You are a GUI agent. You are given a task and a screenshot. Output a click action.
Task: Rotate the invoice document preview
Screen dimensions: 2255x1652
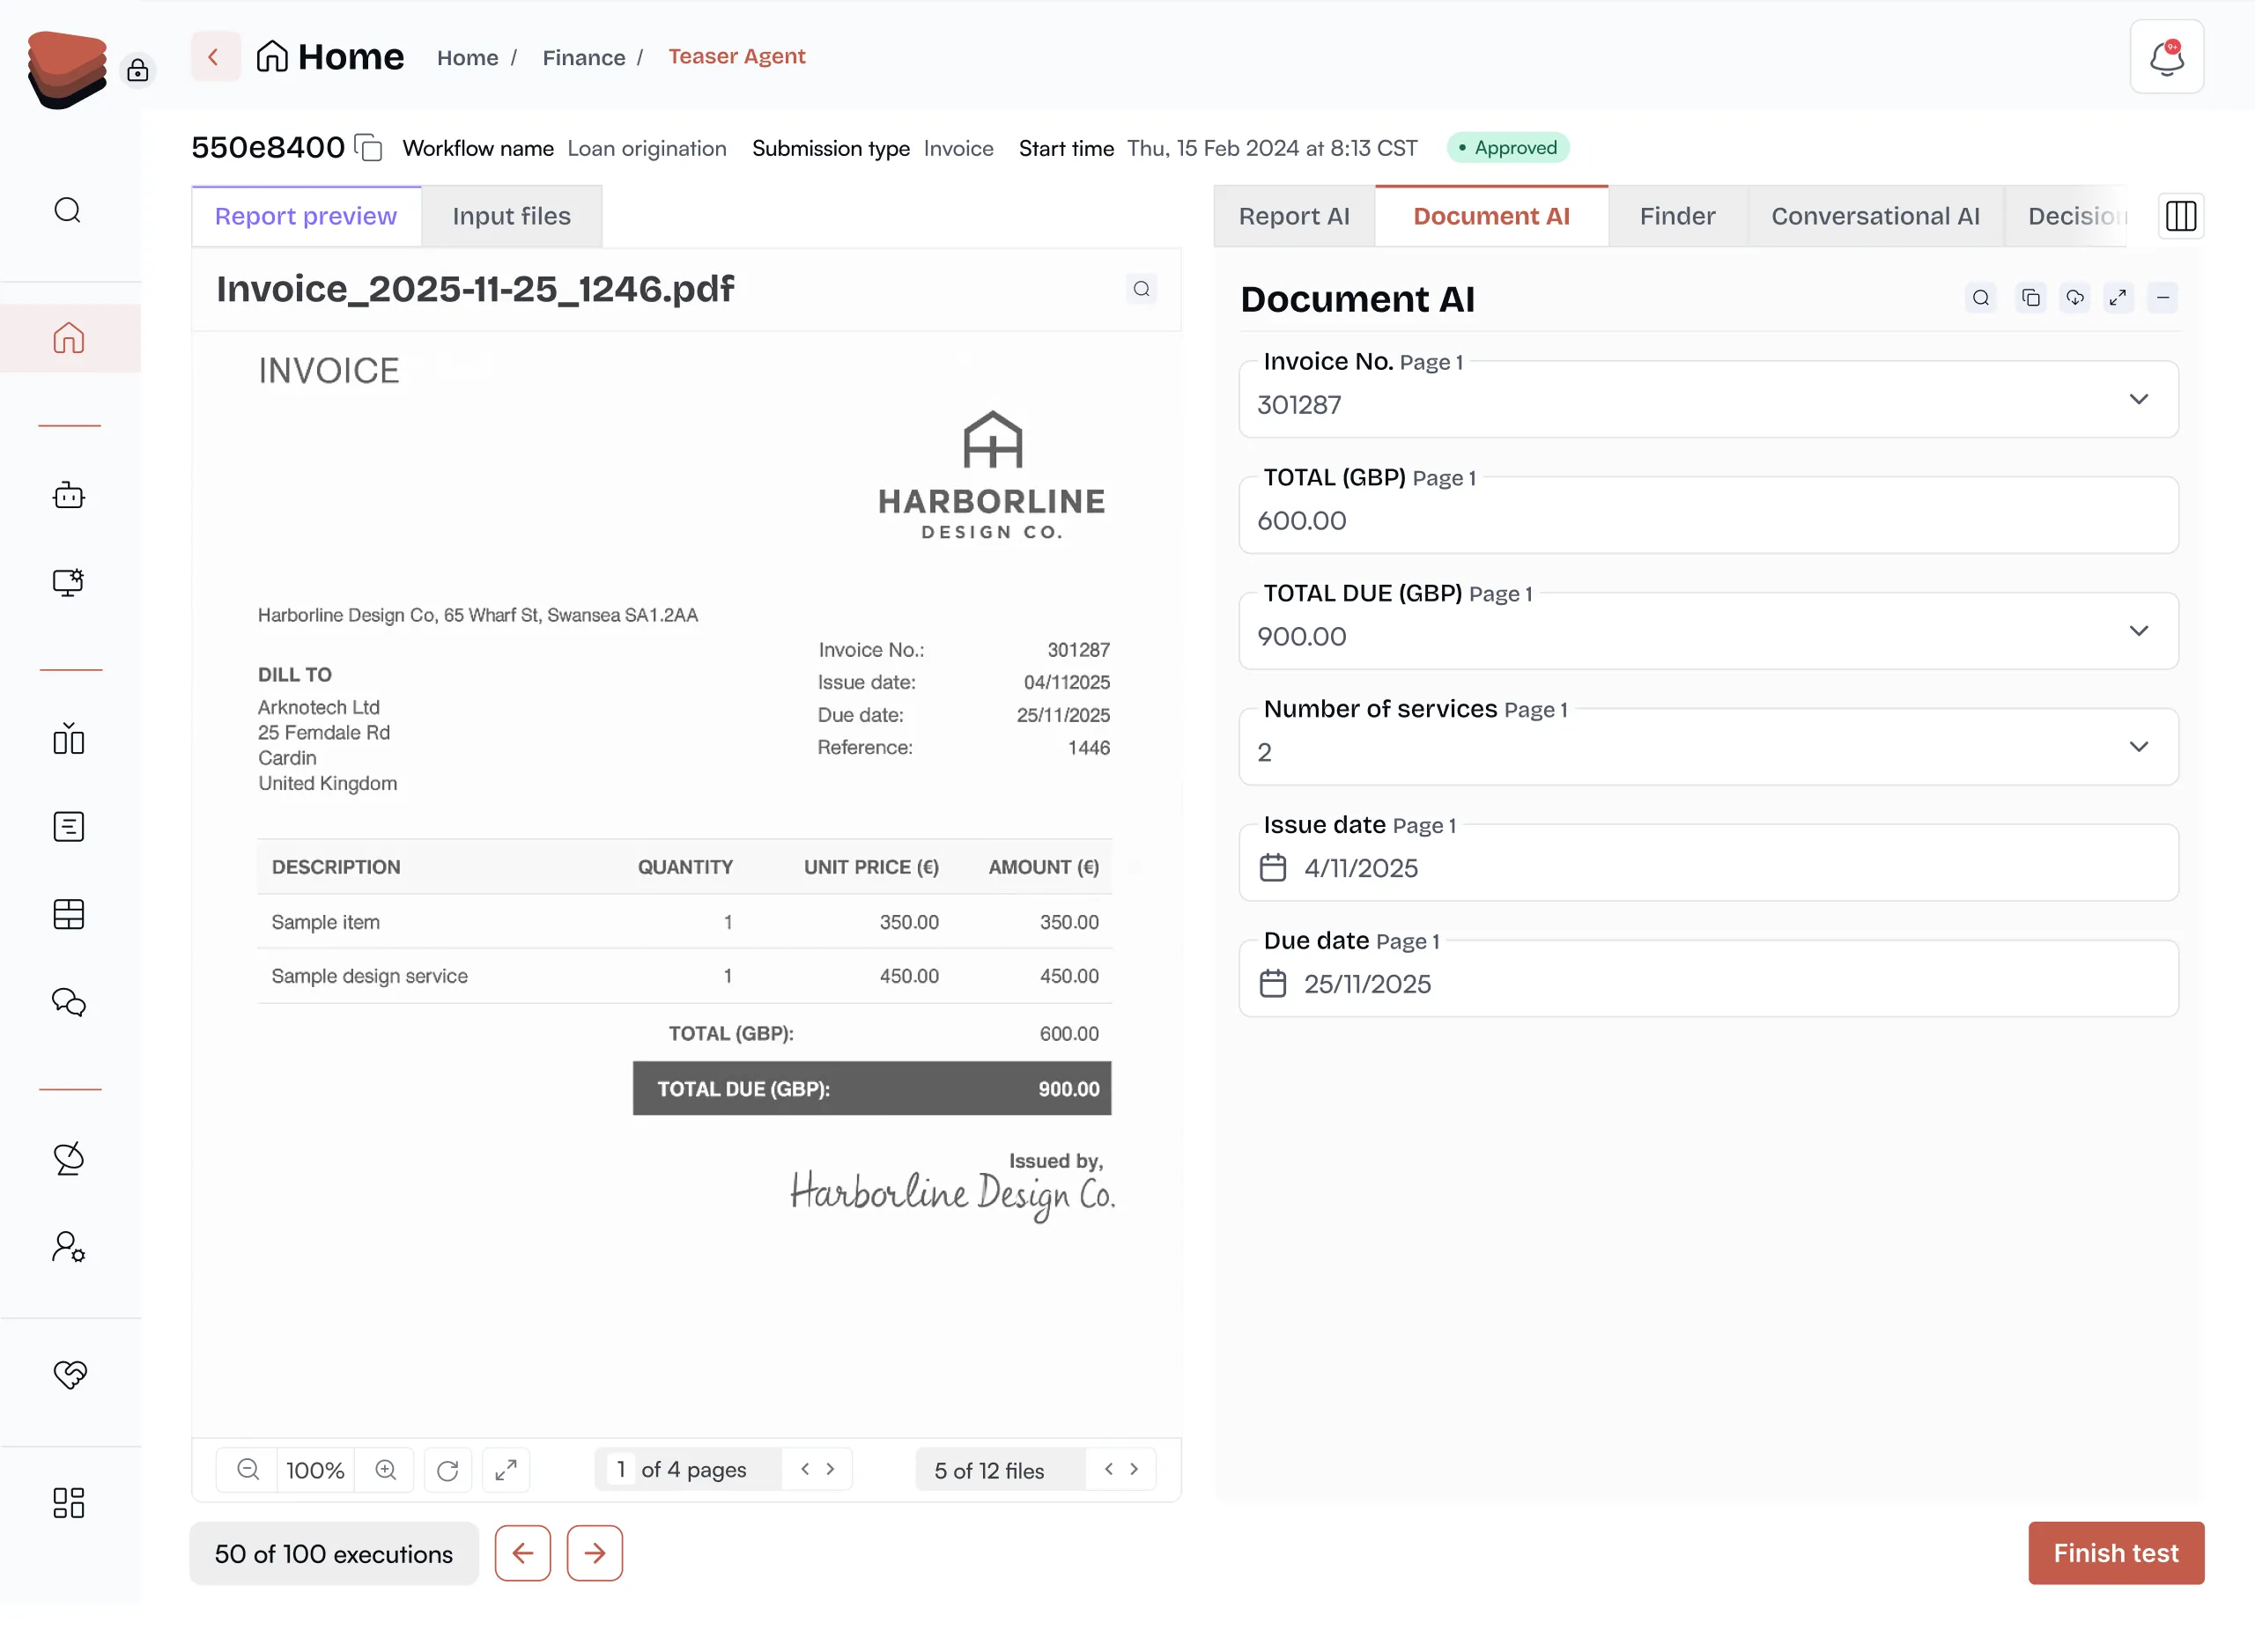point(448,1469)
